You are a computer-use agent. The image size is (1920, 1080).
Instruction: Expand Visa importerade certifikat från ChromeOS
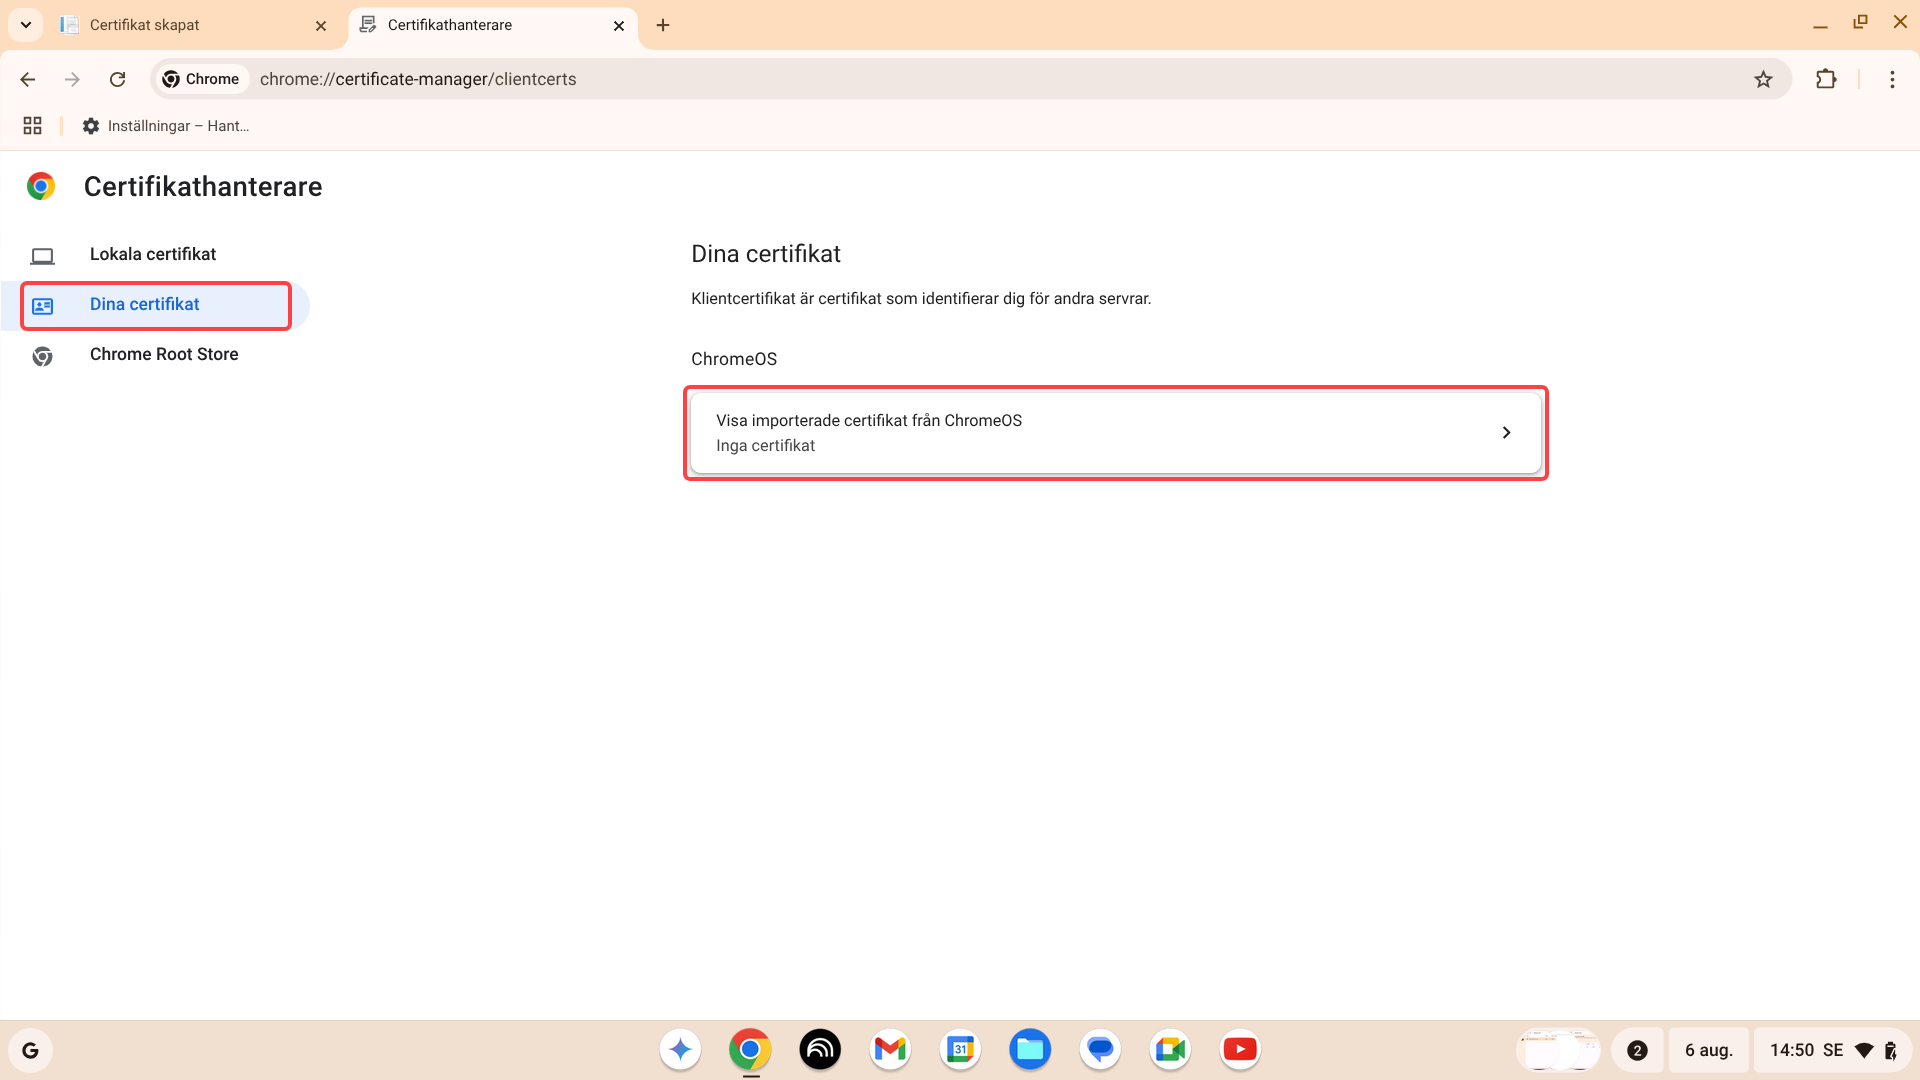click(x=1115, y=433)
